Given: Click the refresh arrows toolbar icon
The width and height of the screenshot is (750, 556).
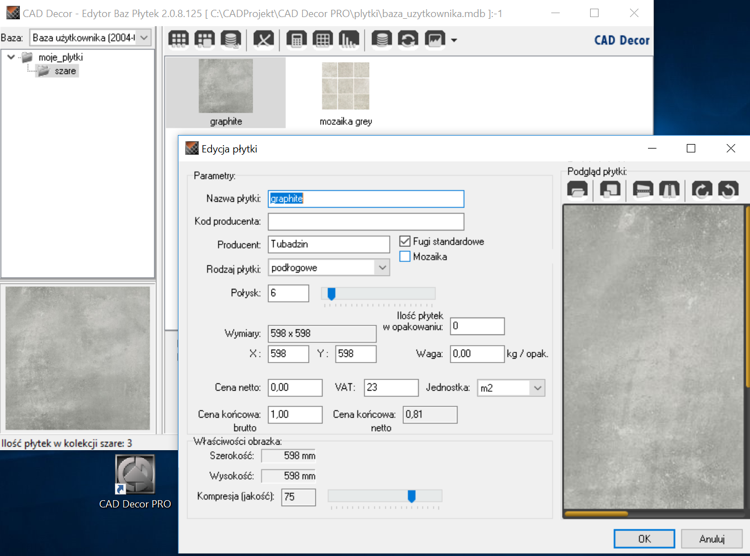Looking at the screenshot, I should 408,39.
